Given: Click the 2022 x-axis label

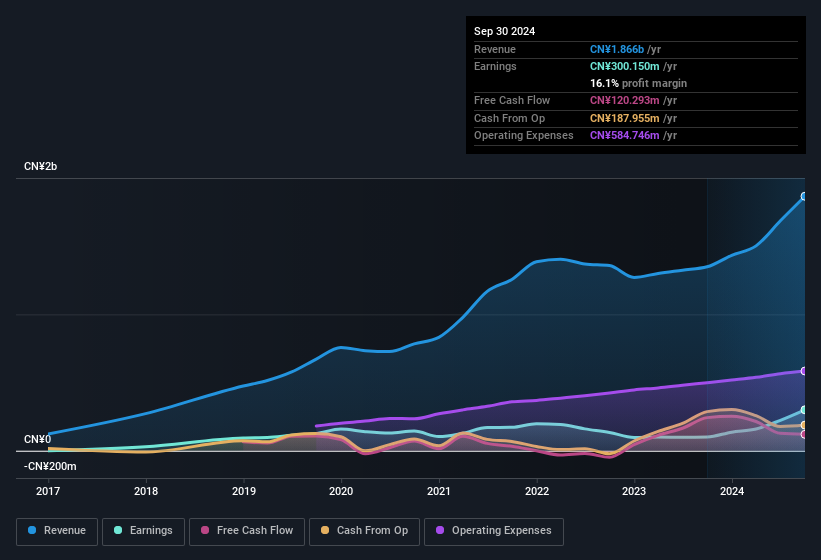Looking at the screenshot, I should (x=537, y=491).
